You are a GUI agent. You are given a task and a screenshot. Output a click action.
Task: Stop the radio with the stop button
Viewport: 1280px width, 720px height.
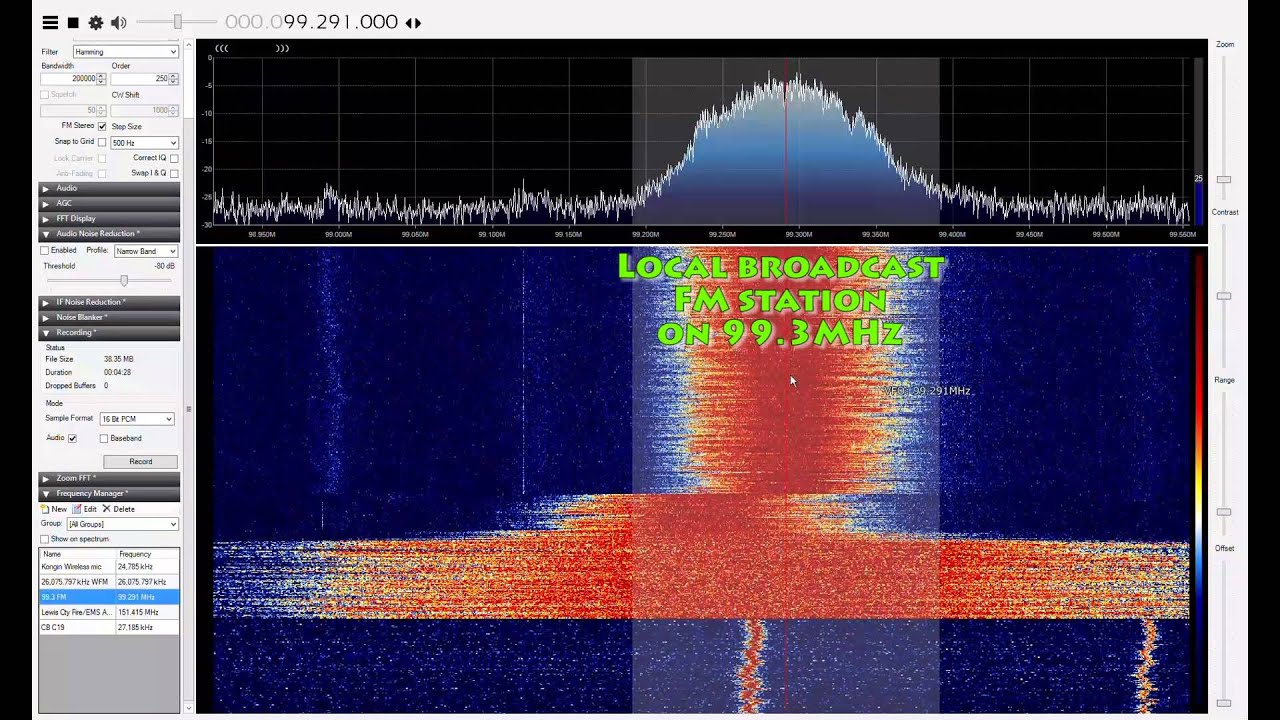73,22
